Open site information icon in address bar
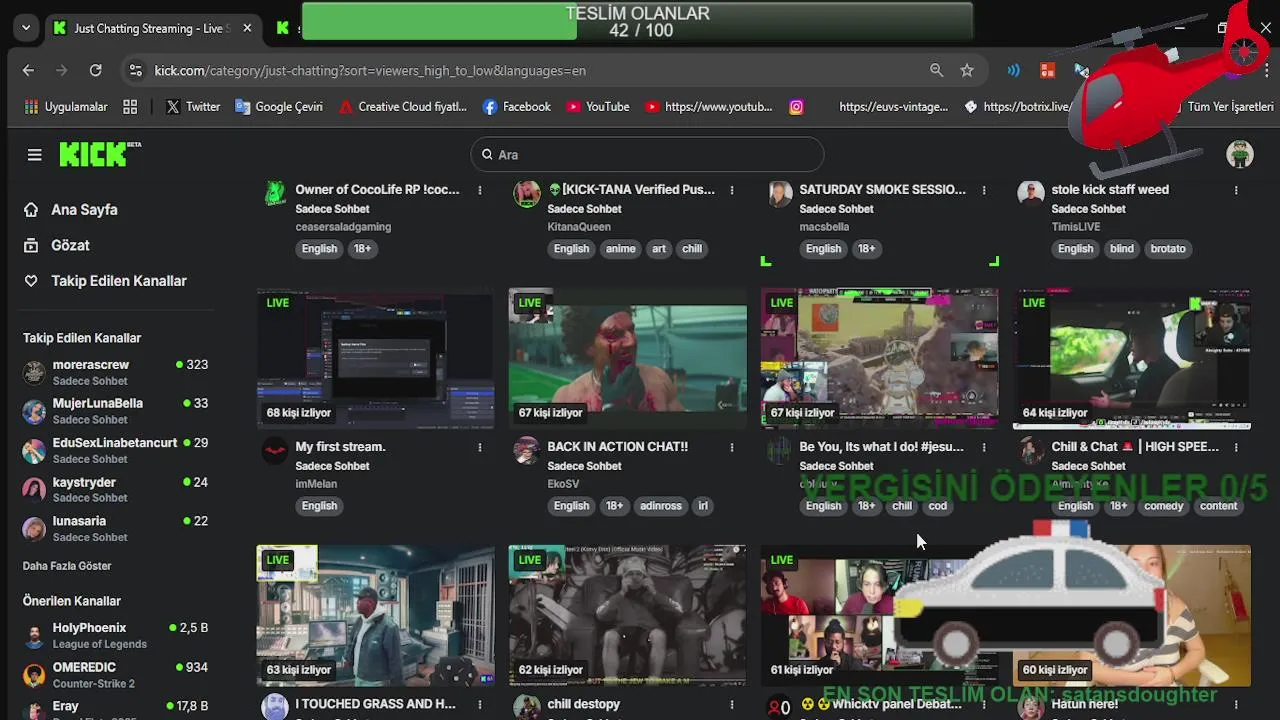1280x720 pixels. pos(135,70)
